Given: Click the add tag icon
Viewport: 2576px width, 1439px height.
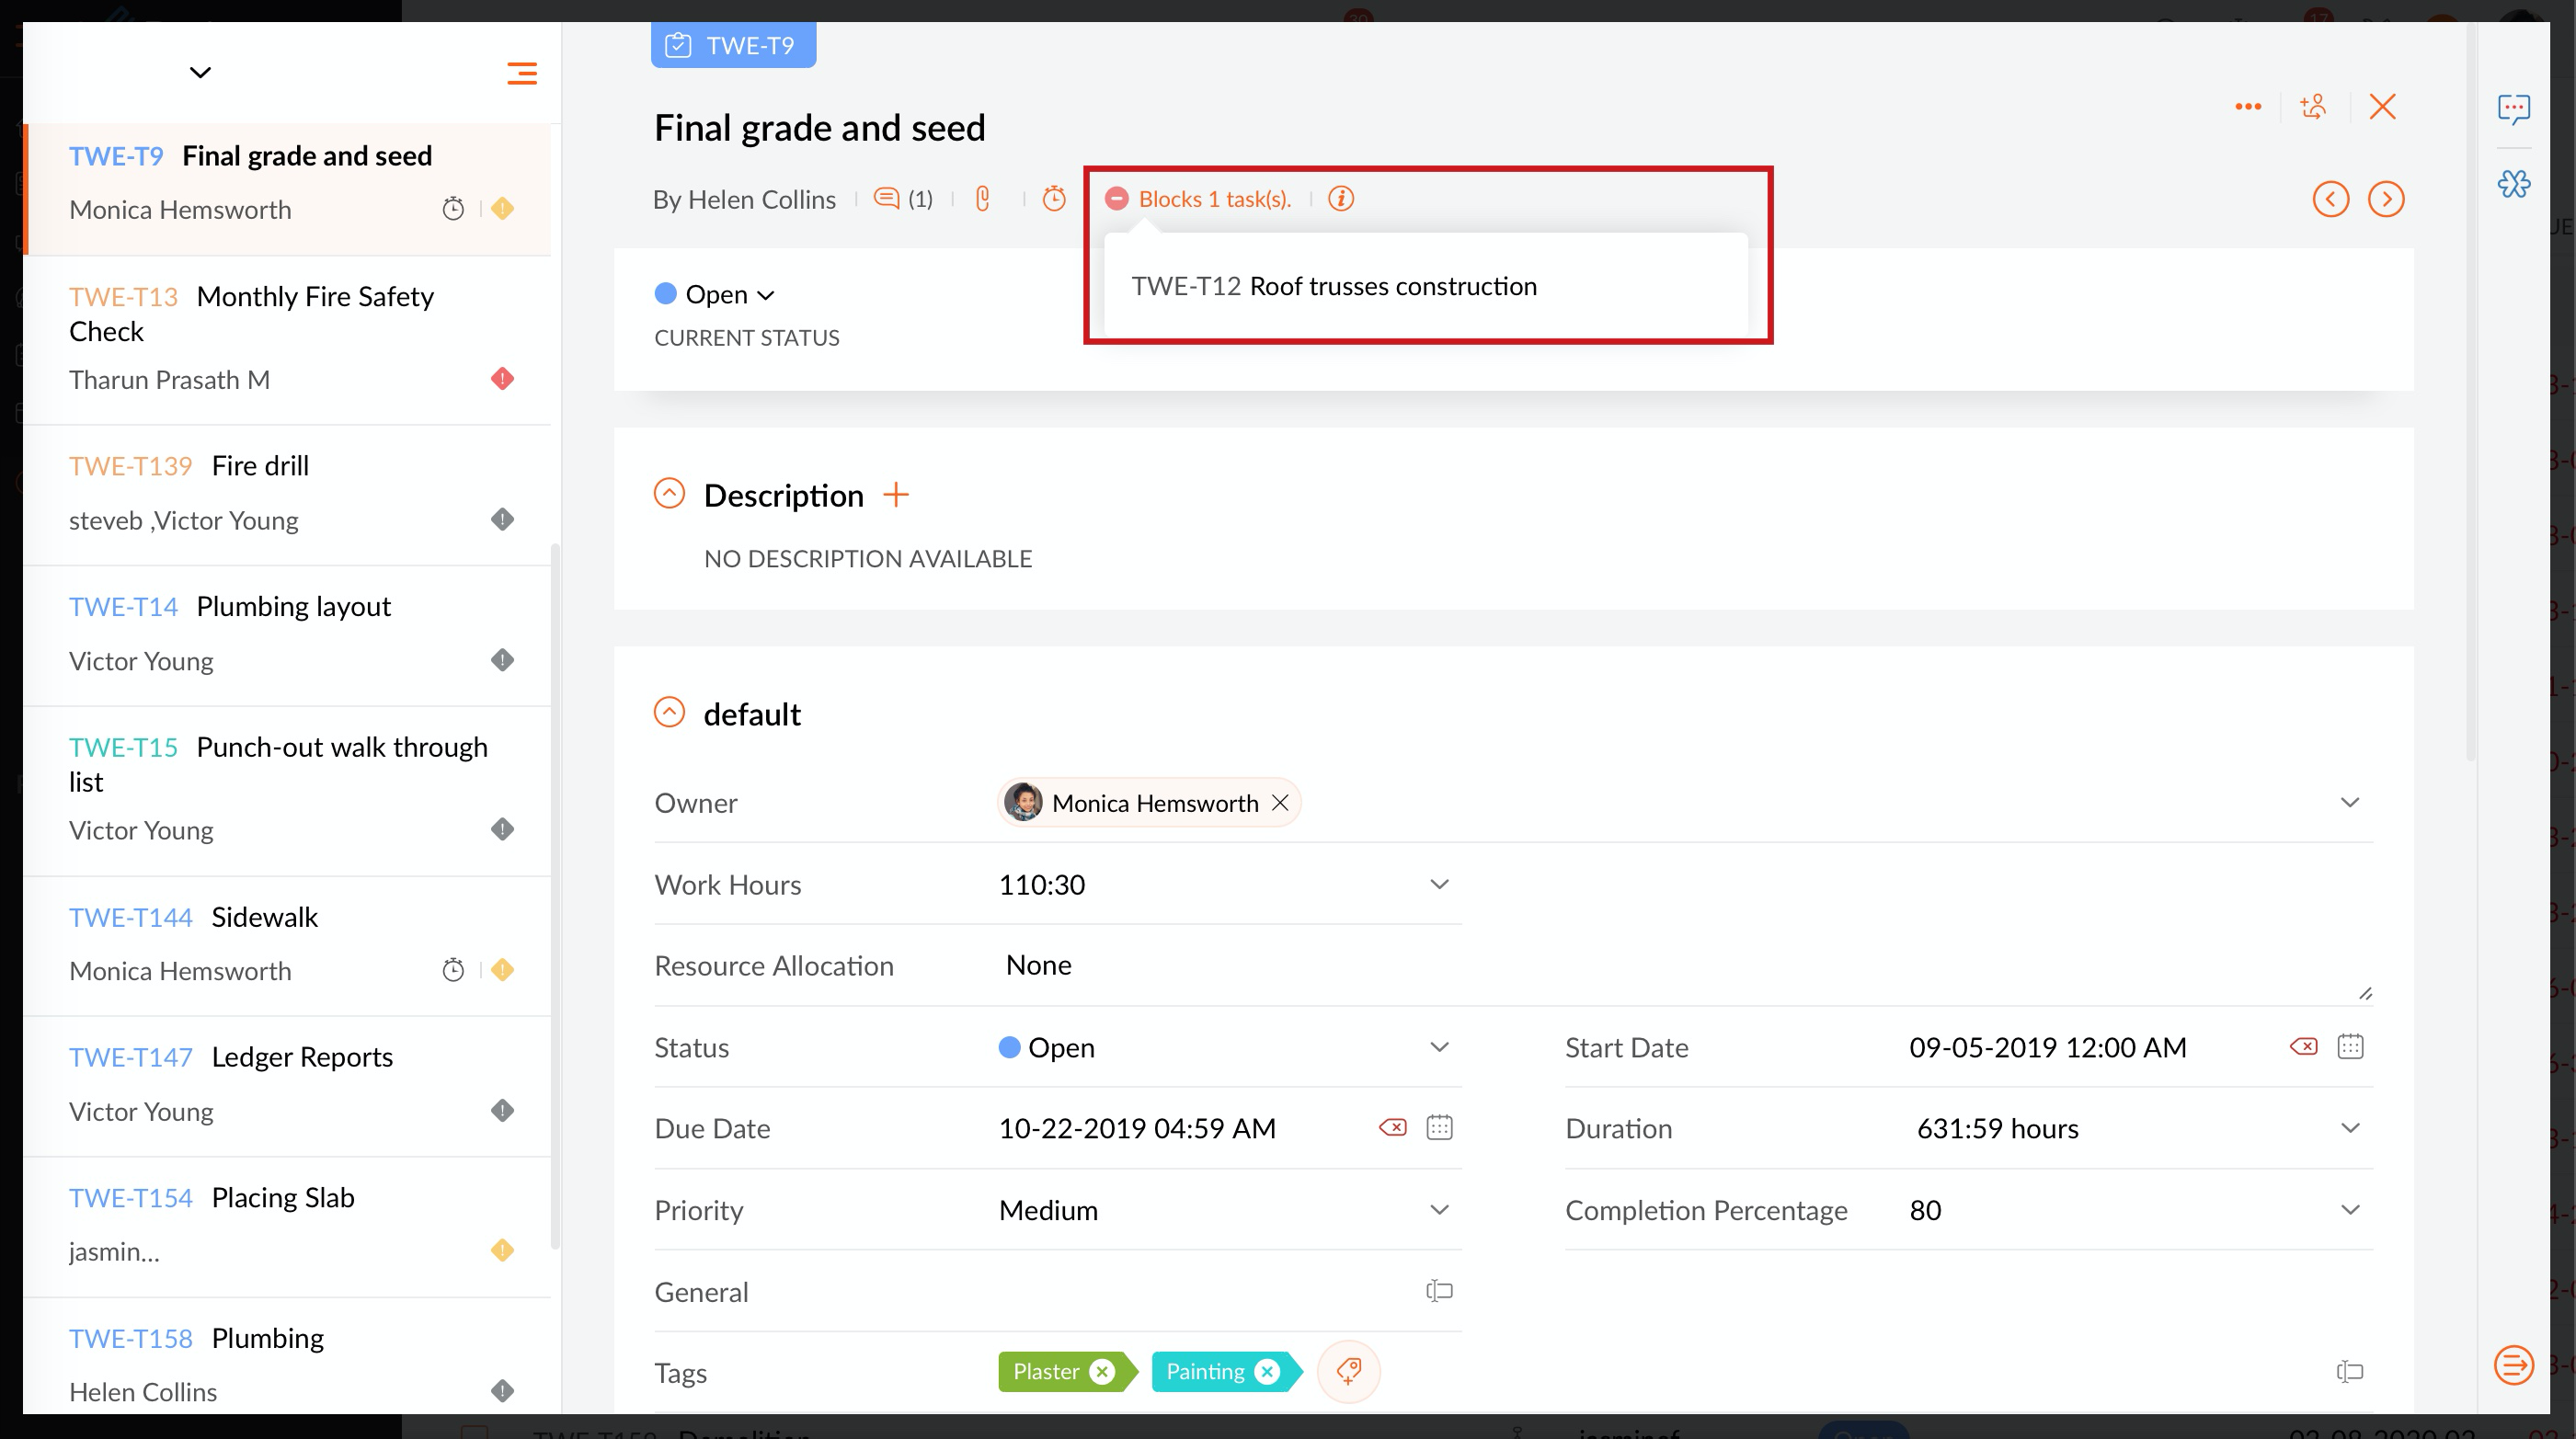Looking at the screenshot, I should pyautogui.click(x=1347, y=1371).
